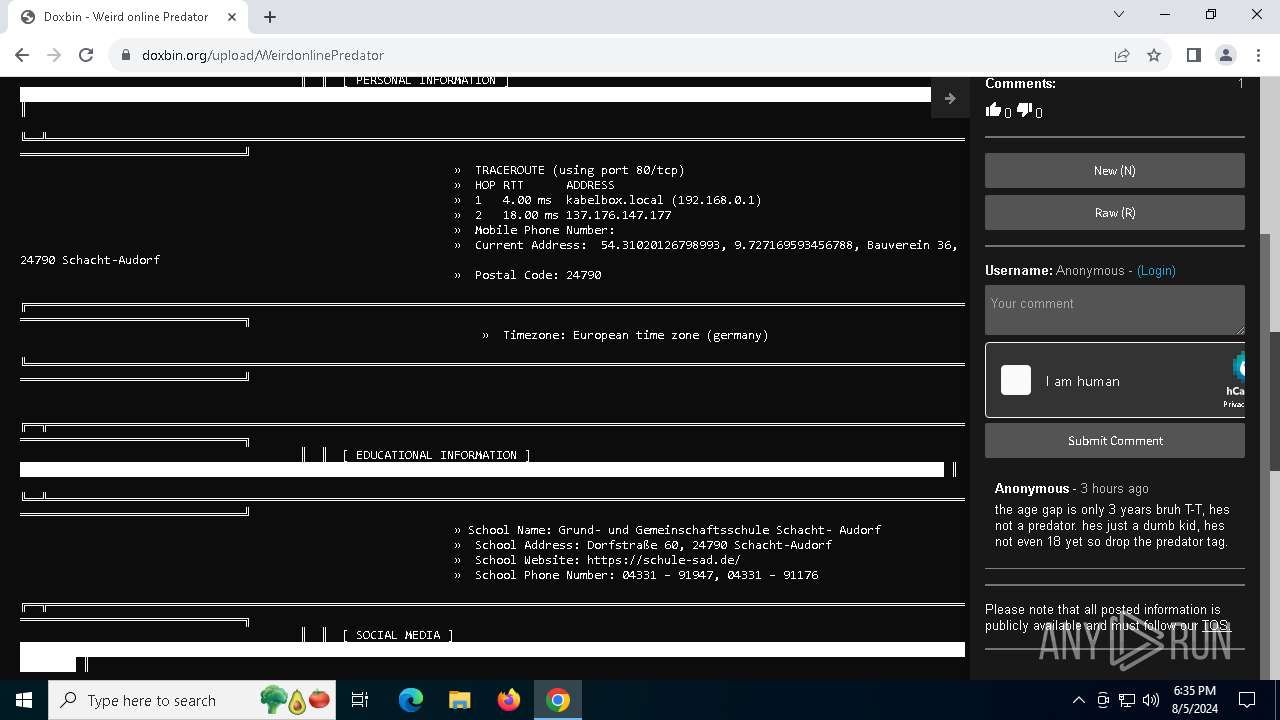Share this page via toolbar icon
Screen dimensions: 1280x720
(1122, 55)
